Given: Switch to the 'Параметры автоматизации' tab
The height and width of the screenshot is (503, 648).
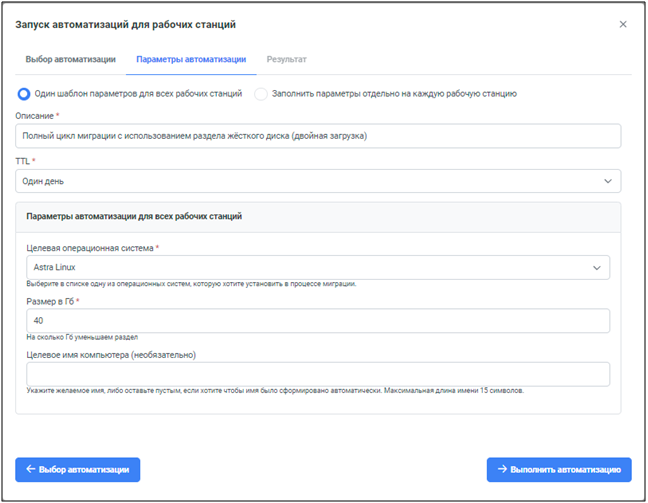Looking at the screenshot, I should 191,60.
